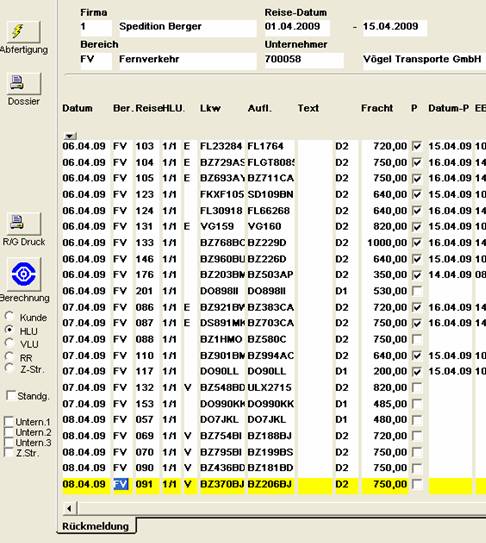Select Lkw cell BZ693AY

coord(222,178)
